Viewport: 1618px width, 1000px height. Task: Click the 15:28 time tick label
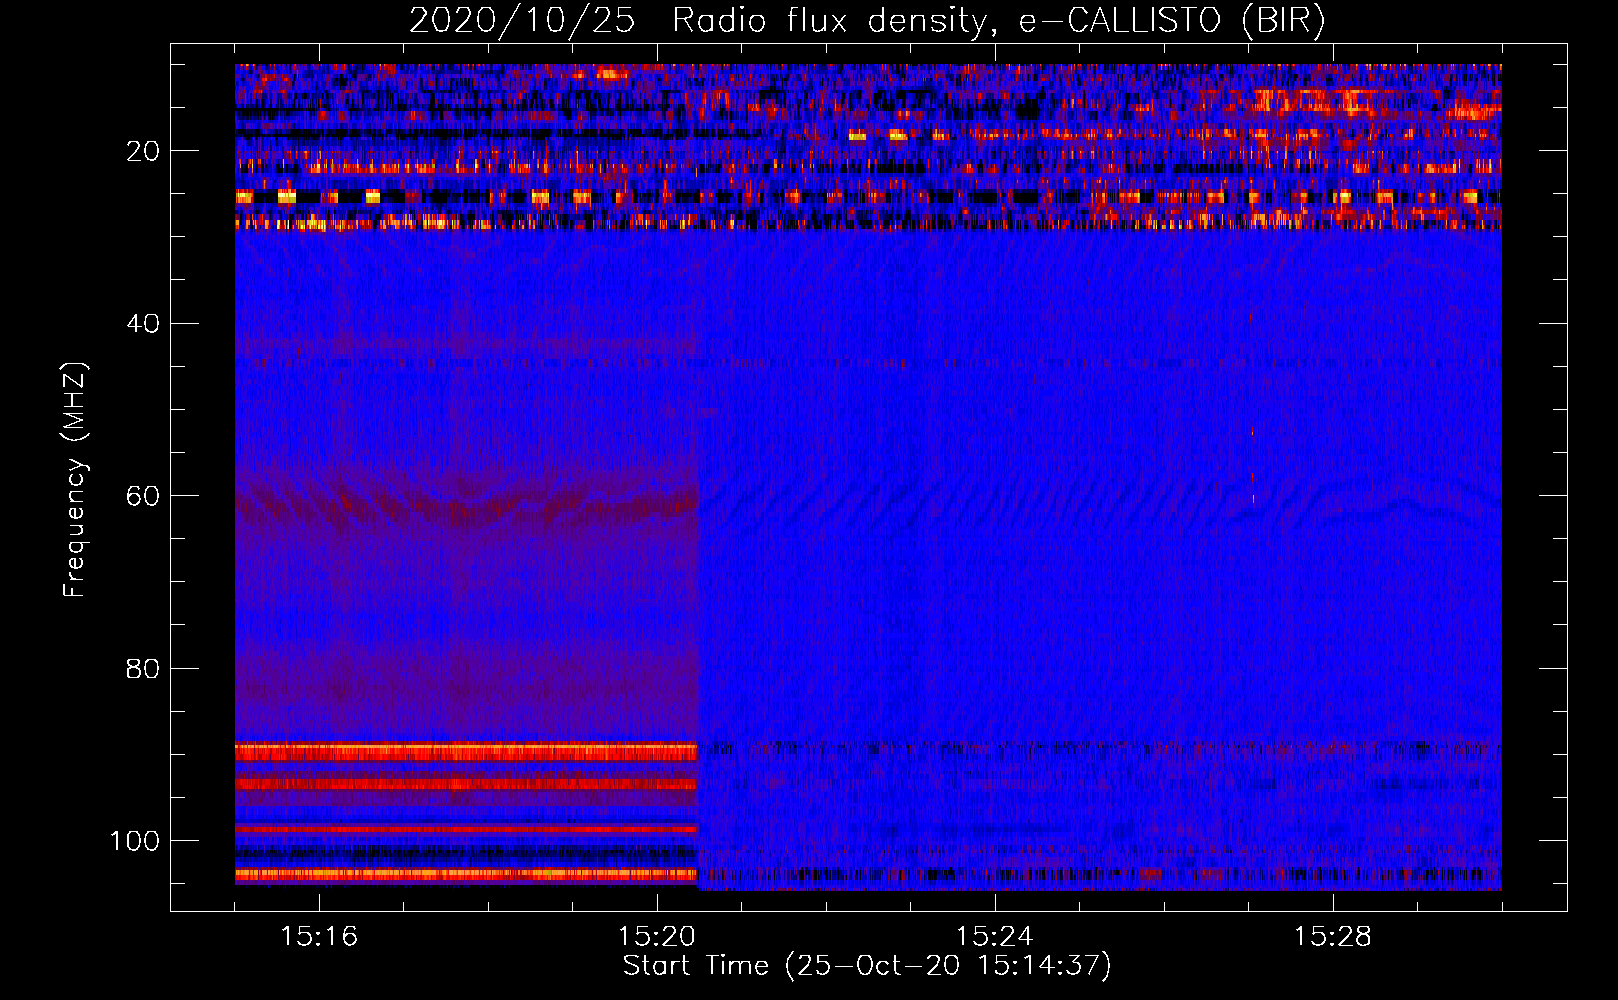click(x=1333, y=937)
